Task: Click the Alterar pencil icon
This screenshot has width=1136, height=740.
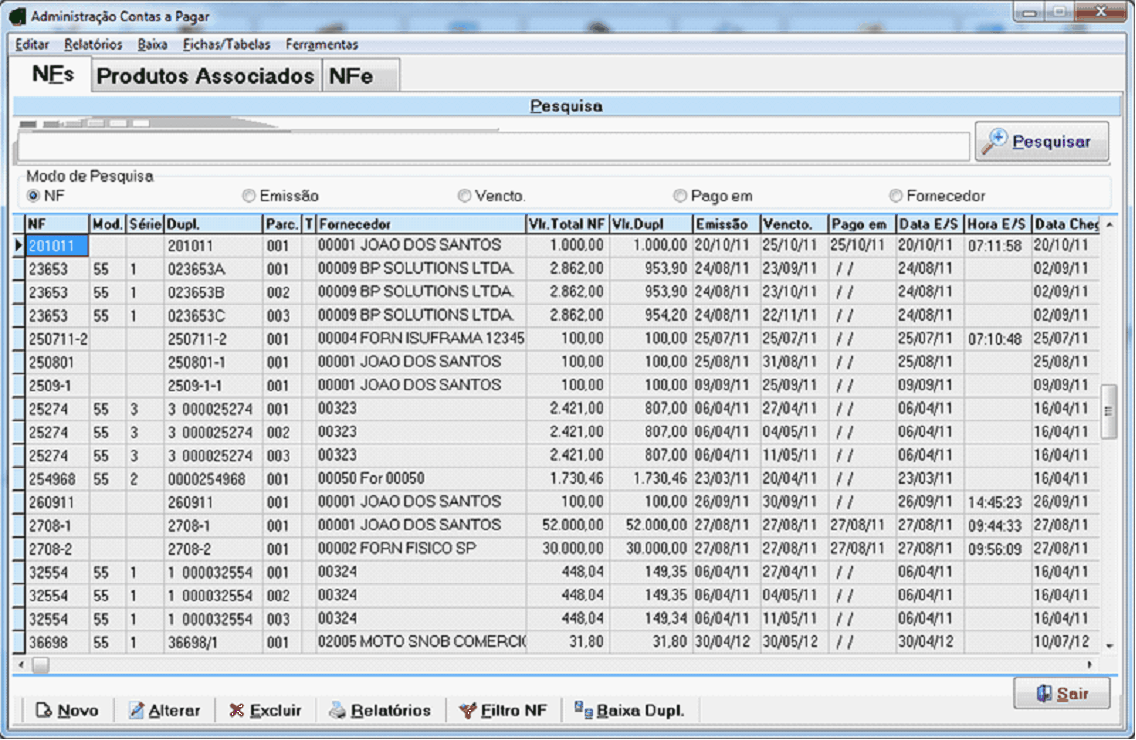Action: pyautogui.click(x=137, y=711)
